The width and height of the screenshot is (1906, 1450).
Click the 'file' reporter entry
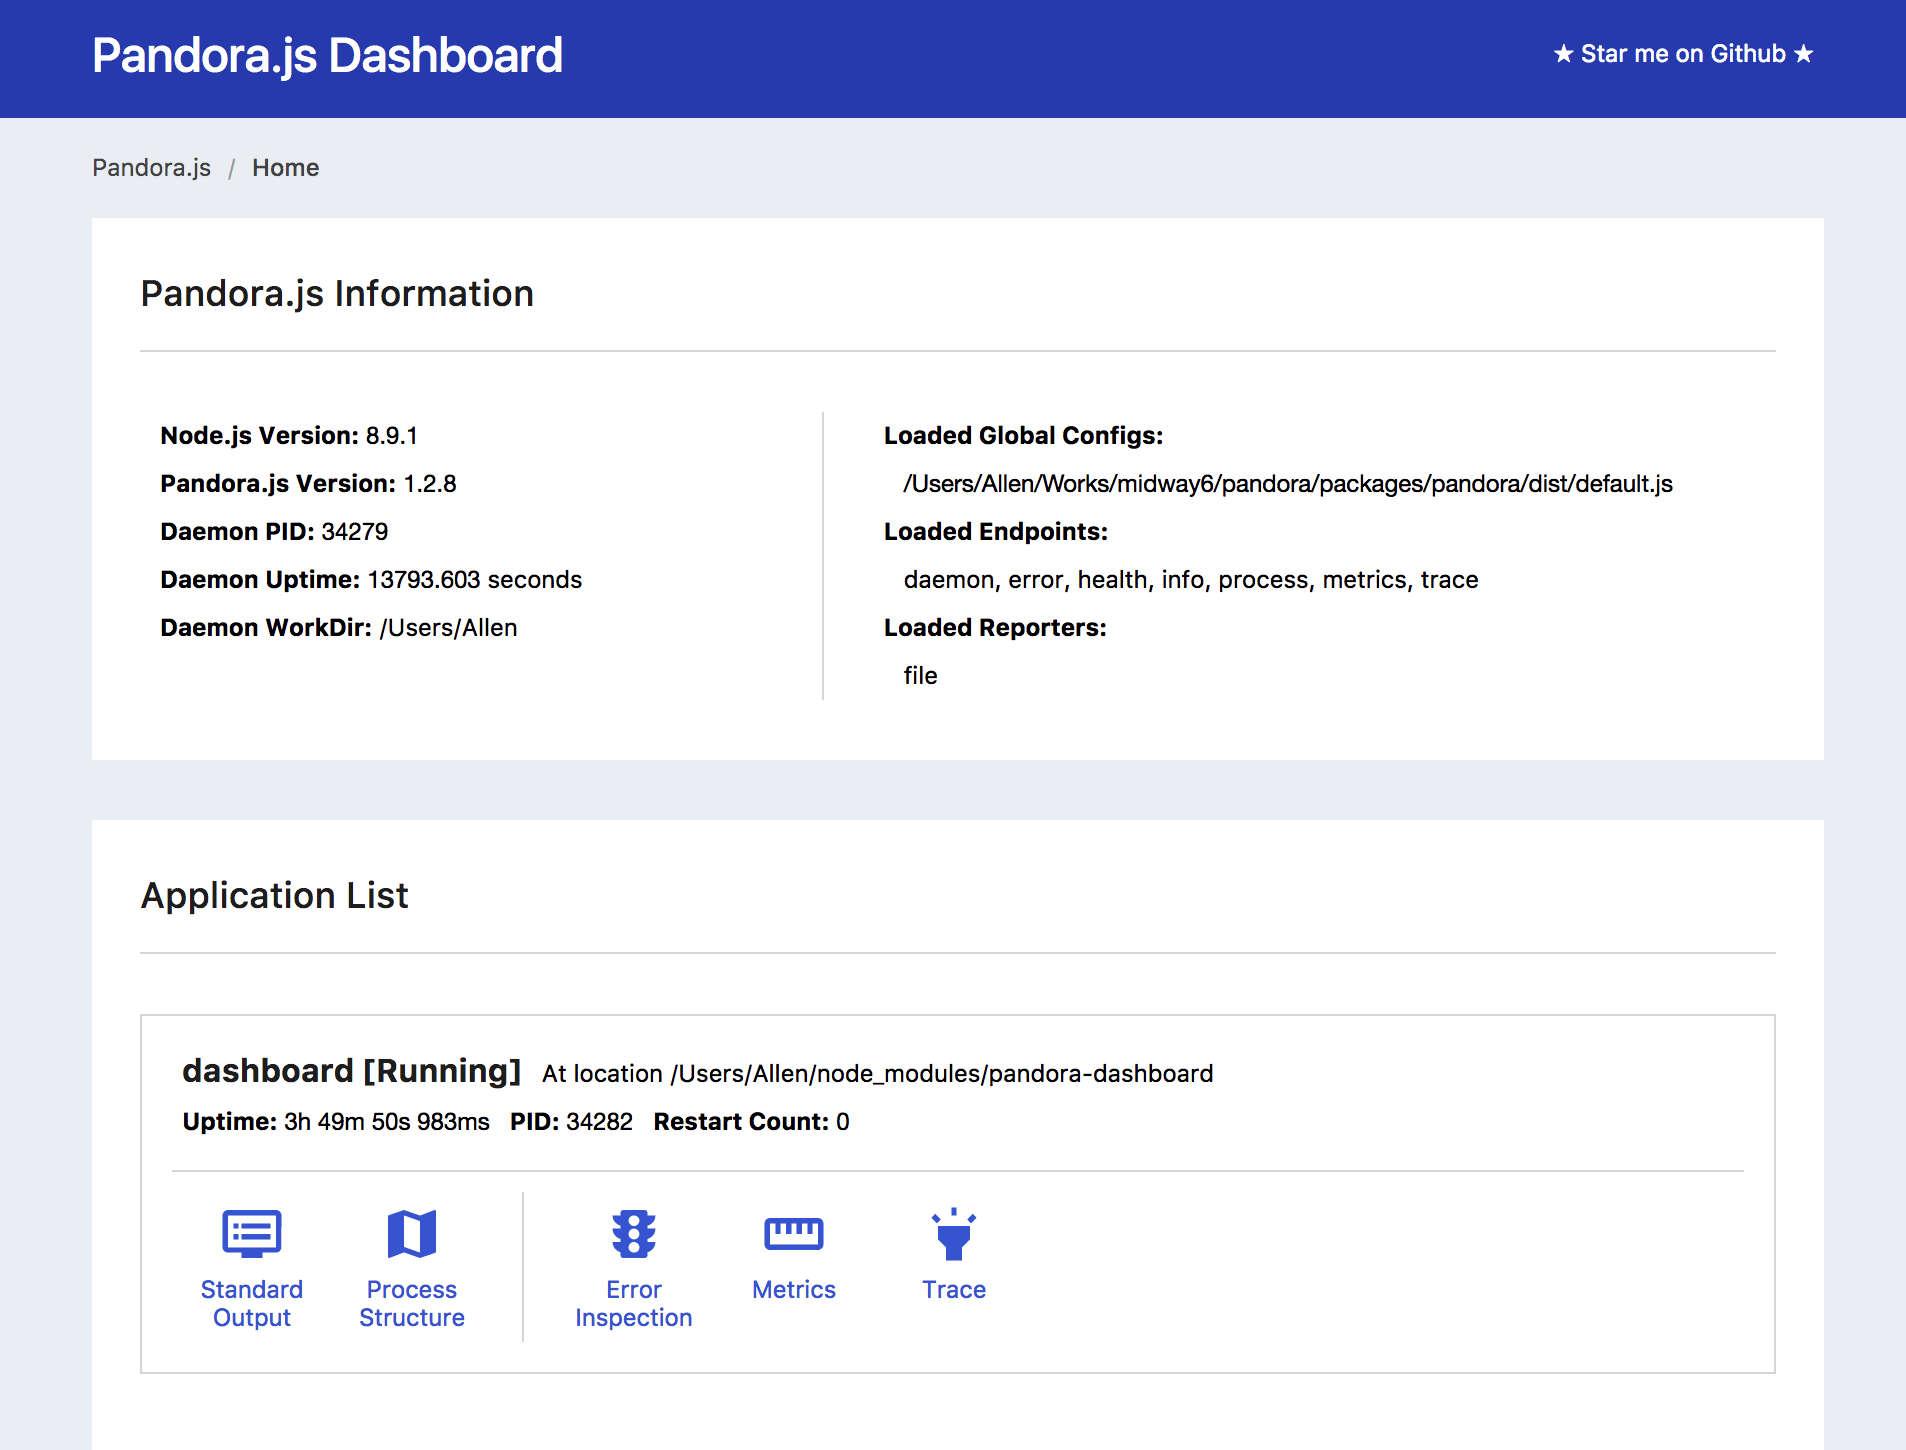coord(921,676)
